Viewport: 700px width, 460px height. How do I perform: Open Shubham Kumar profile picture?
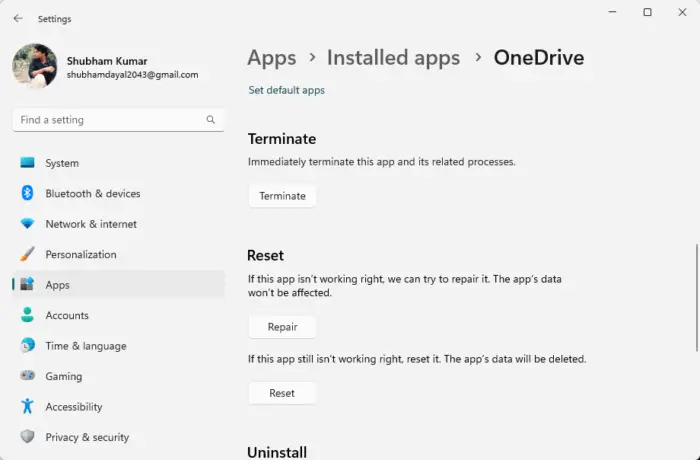(35, 66)
